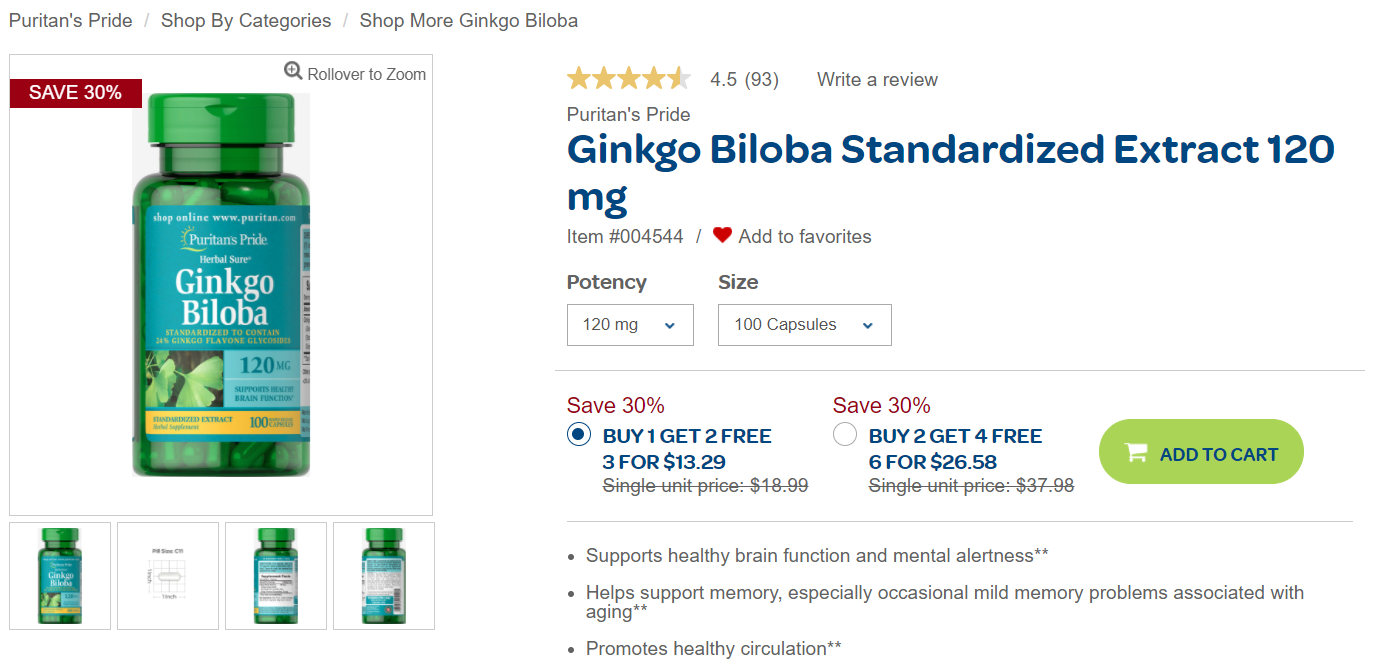Select the fourth bottle back thumbnail
This screenshot has width=1386, height=668.
point(384,576)
